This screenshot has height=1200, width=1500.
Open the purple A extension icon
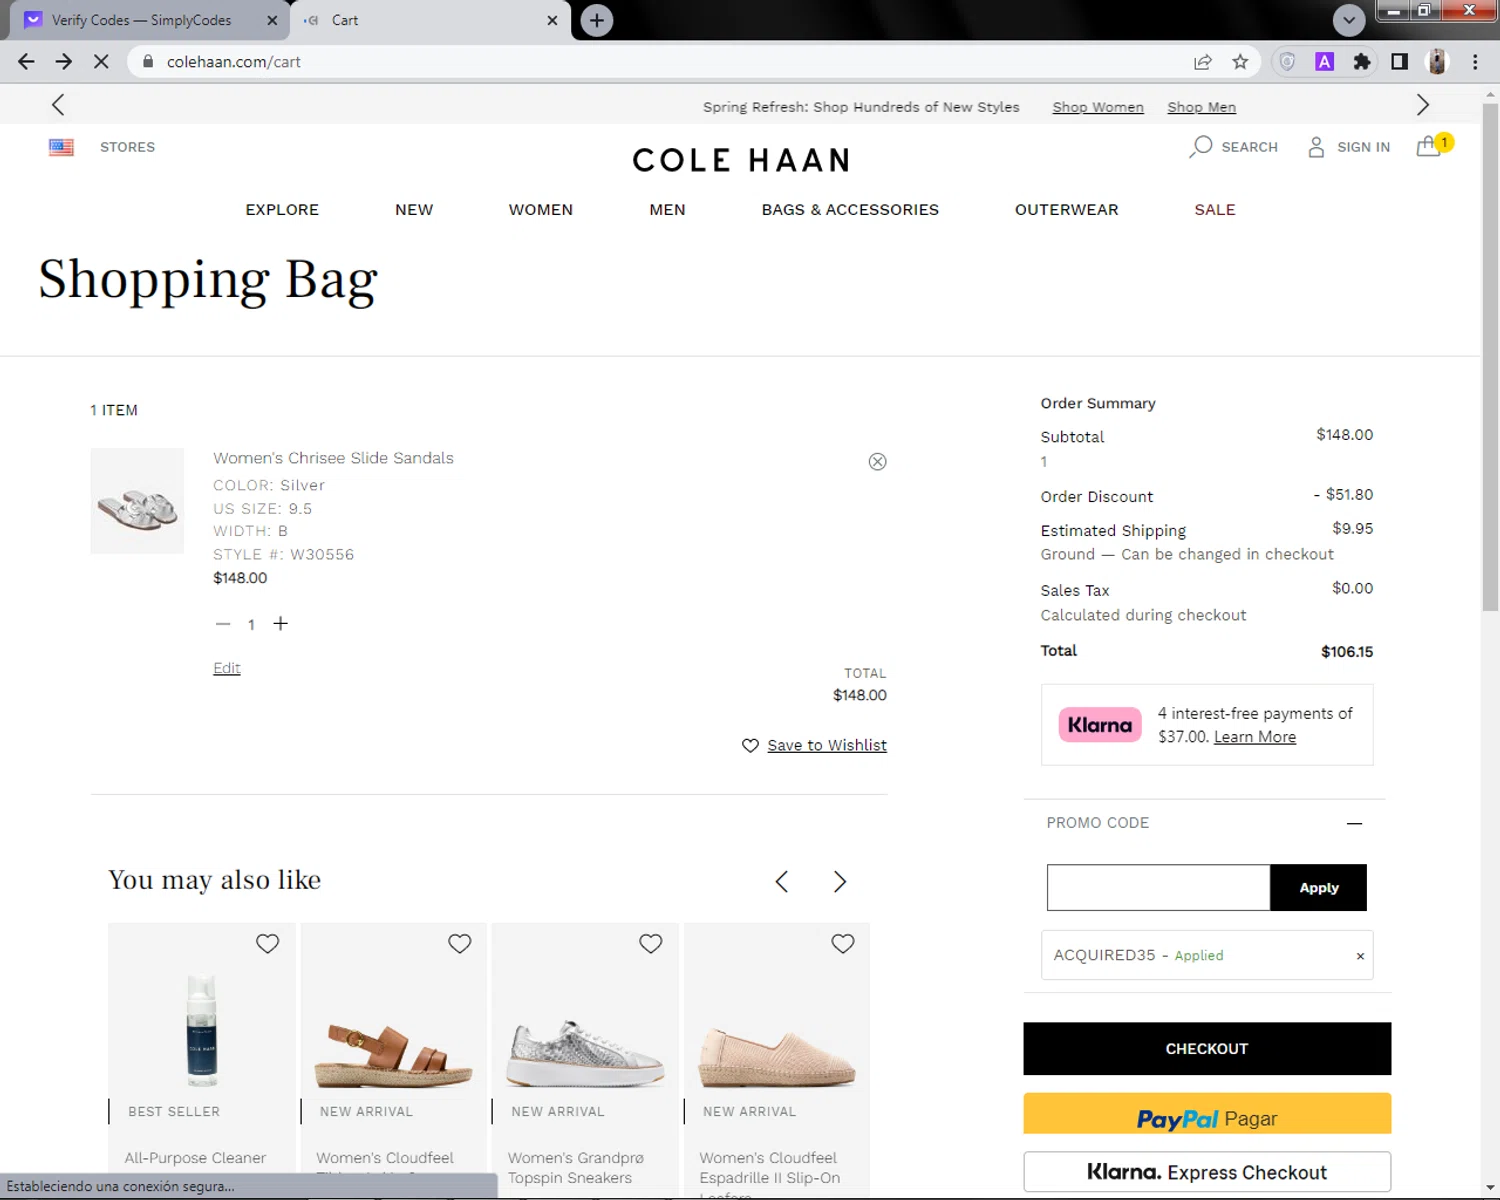tap(1324, 62)
